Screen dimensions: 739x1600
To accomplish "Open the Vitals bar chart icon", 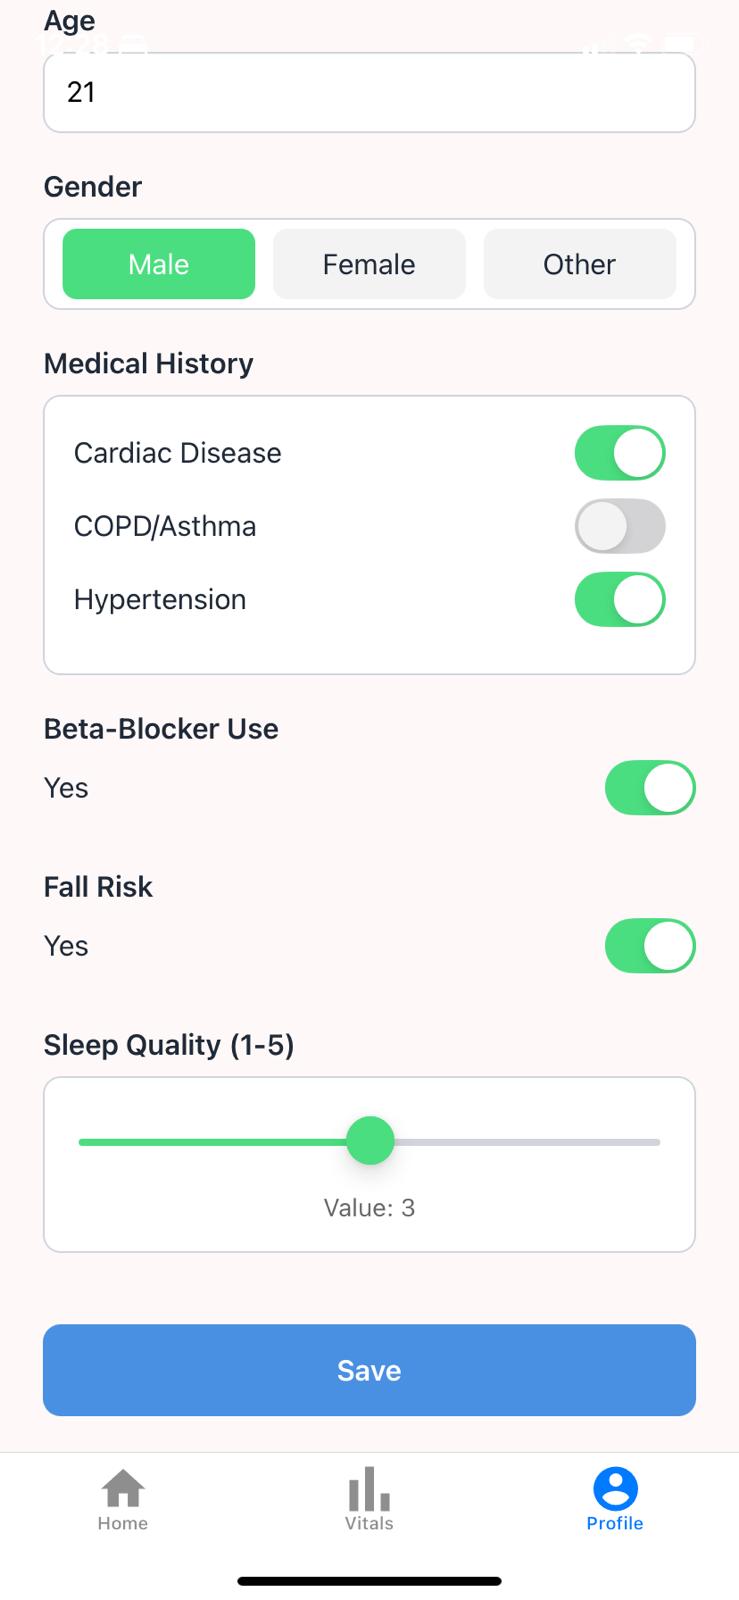I will coord(369,1488).
